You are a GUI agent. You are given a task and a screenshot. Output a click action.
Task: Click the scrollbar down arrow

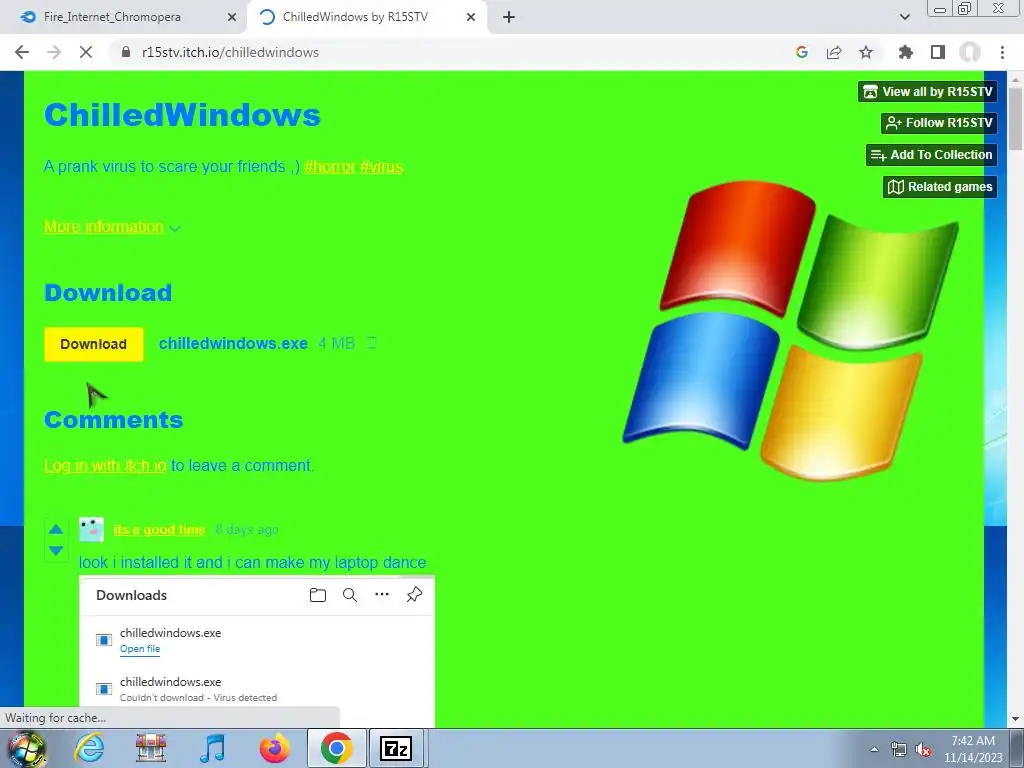tap(1015, 720)
